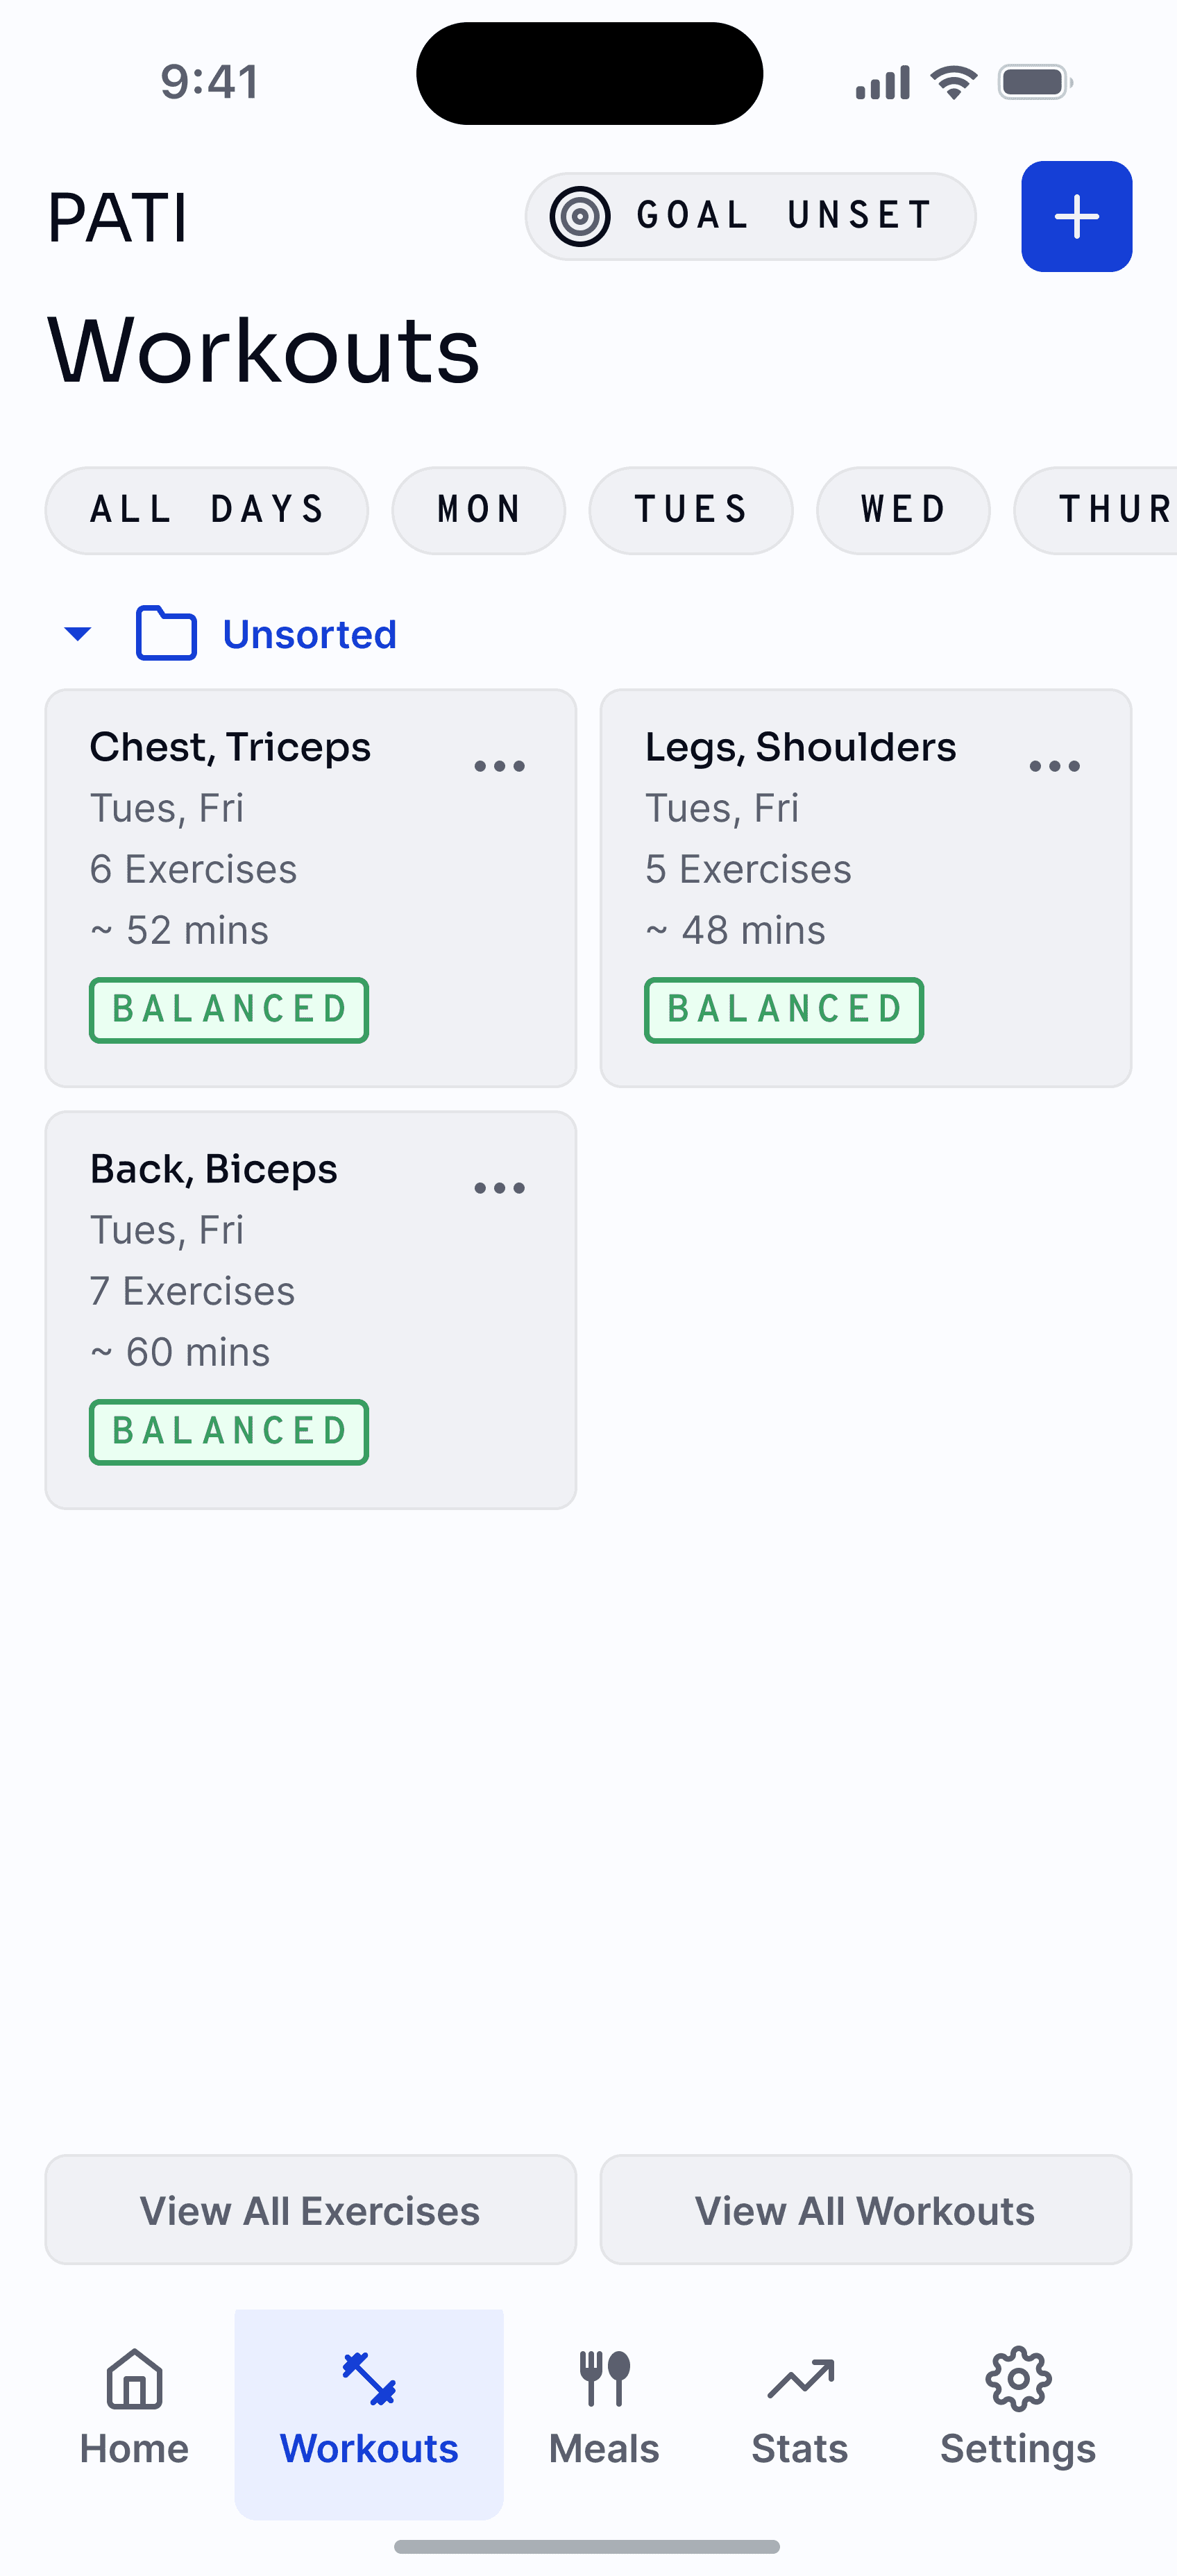Image resolution: width=1177 pixels, height=2576 pixels.
Task: Click the Unsorted folder icon
Action: tap(166, 633)
